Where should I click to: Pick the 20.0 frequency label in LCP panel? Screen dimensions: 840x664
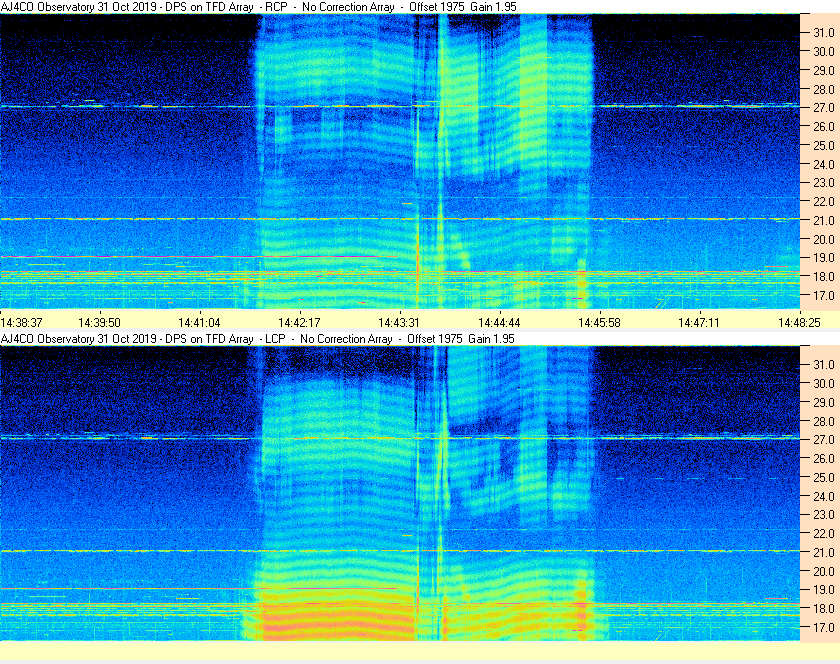[824, 571]
